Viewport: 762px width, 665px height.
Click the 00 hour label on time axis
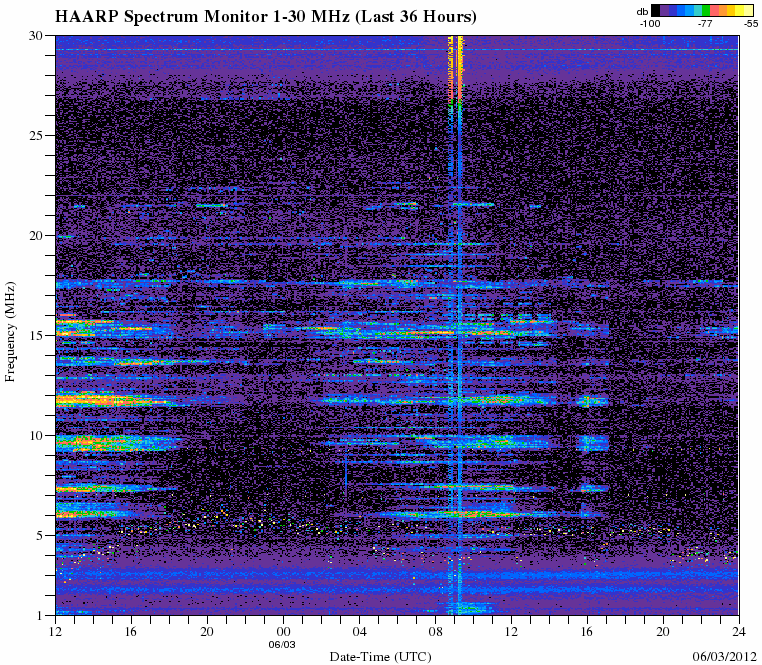pyautogui.click(x=282, y=632)
